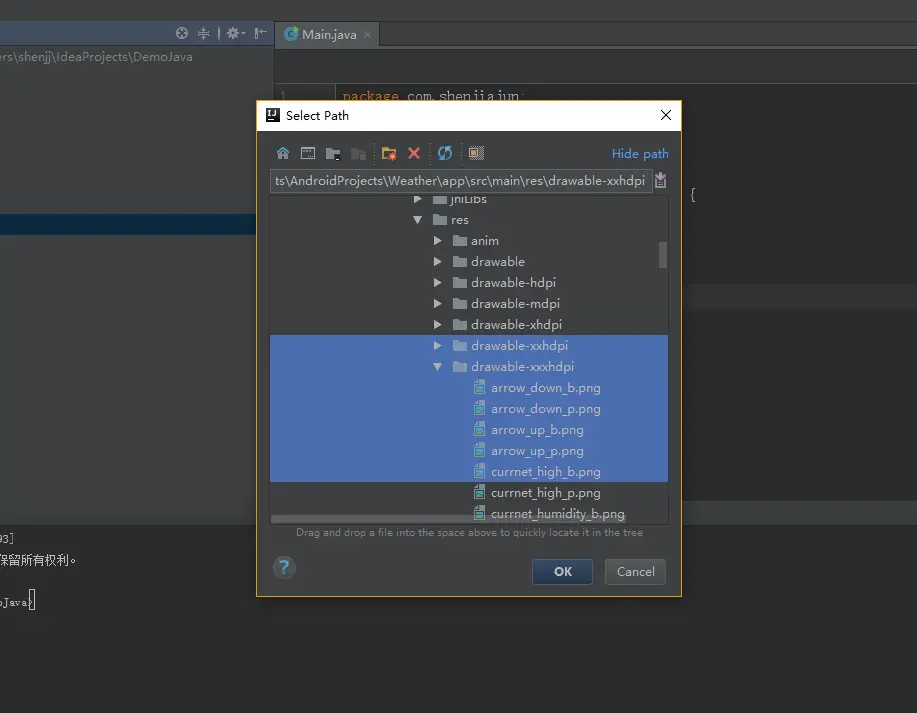Viewport: 917px width, 713px height.
Task: Expand the drawable-xxhdpi folder
Action: (x=437, y=346)
